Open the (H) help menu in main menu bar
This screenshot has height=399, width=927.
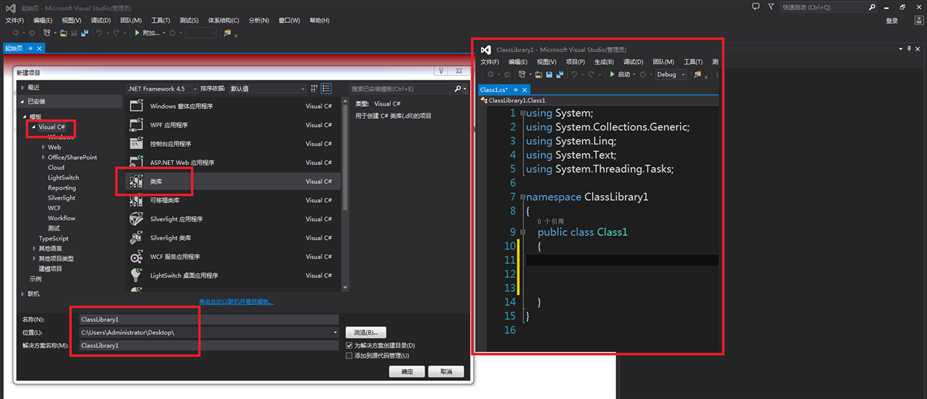[319, 20]
